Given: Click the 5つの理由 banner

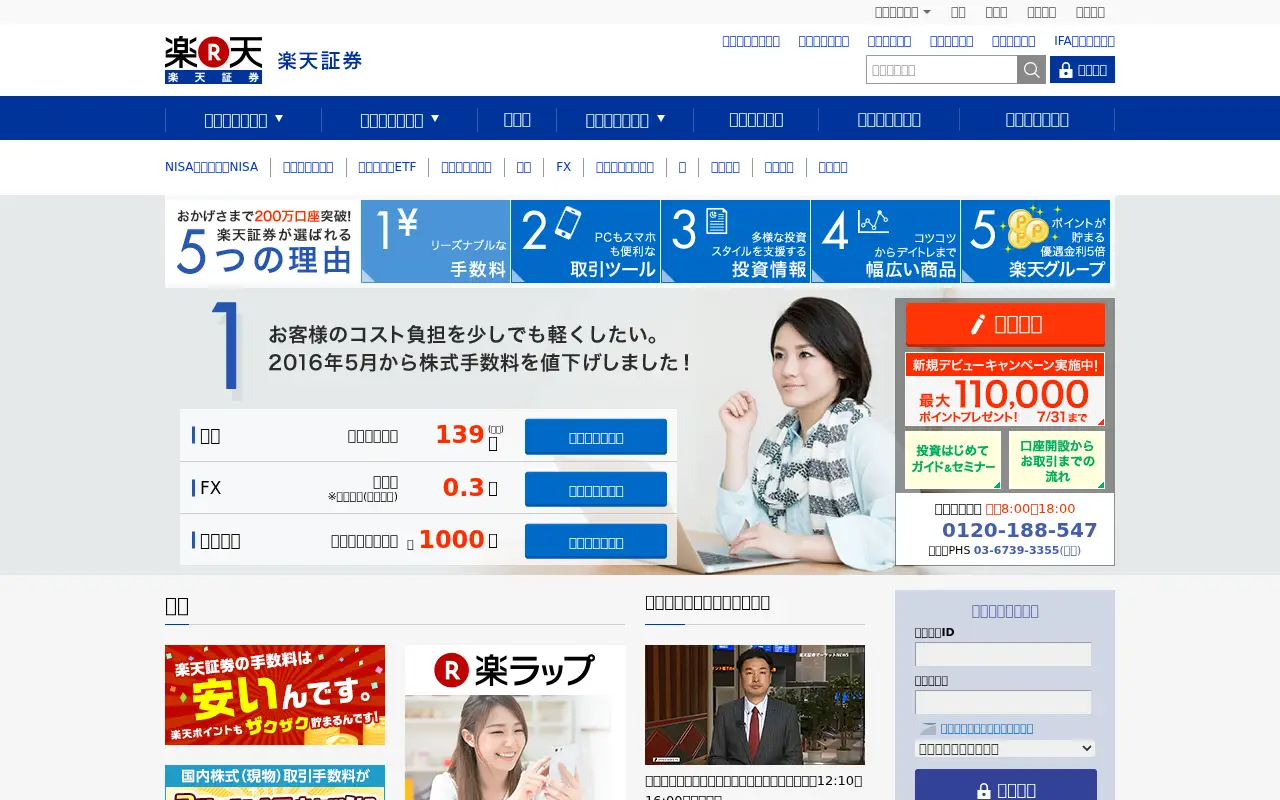Looking at the screenshot, I should (x=264, y=241).
